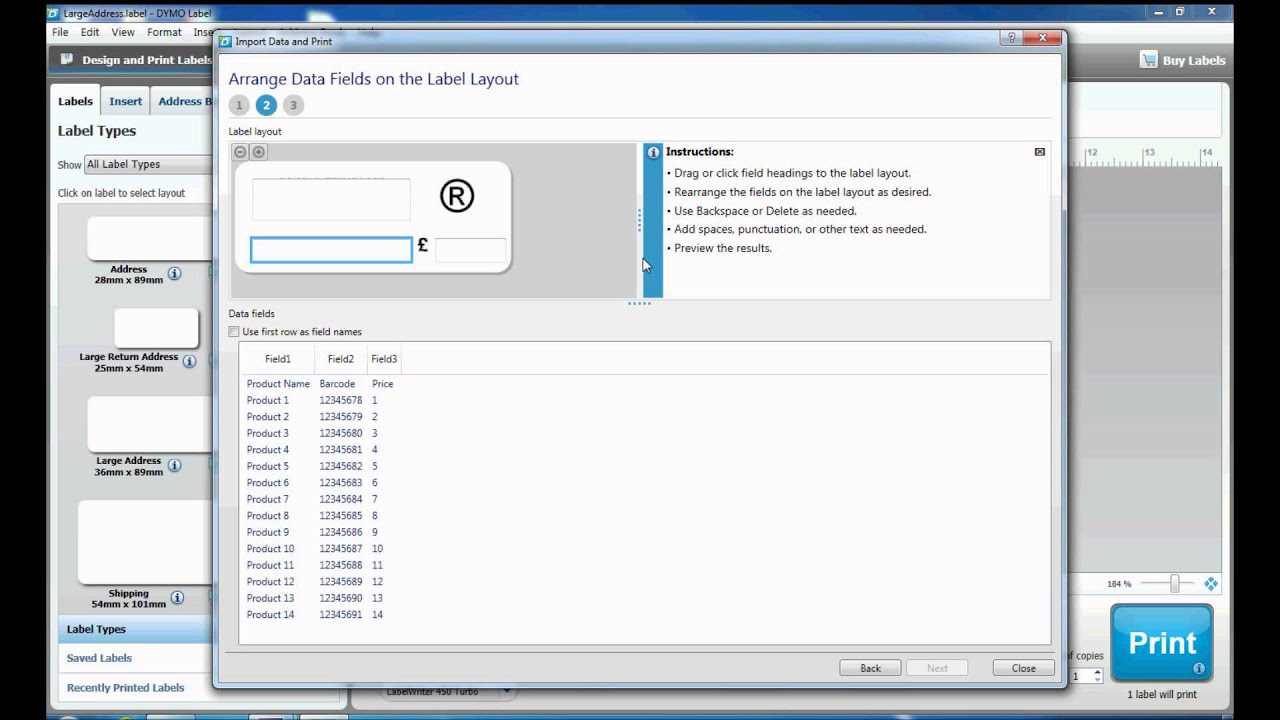This screenshot has height=720, width=1280.
Task: Open the View menu
Action: [x=123, y=32]
